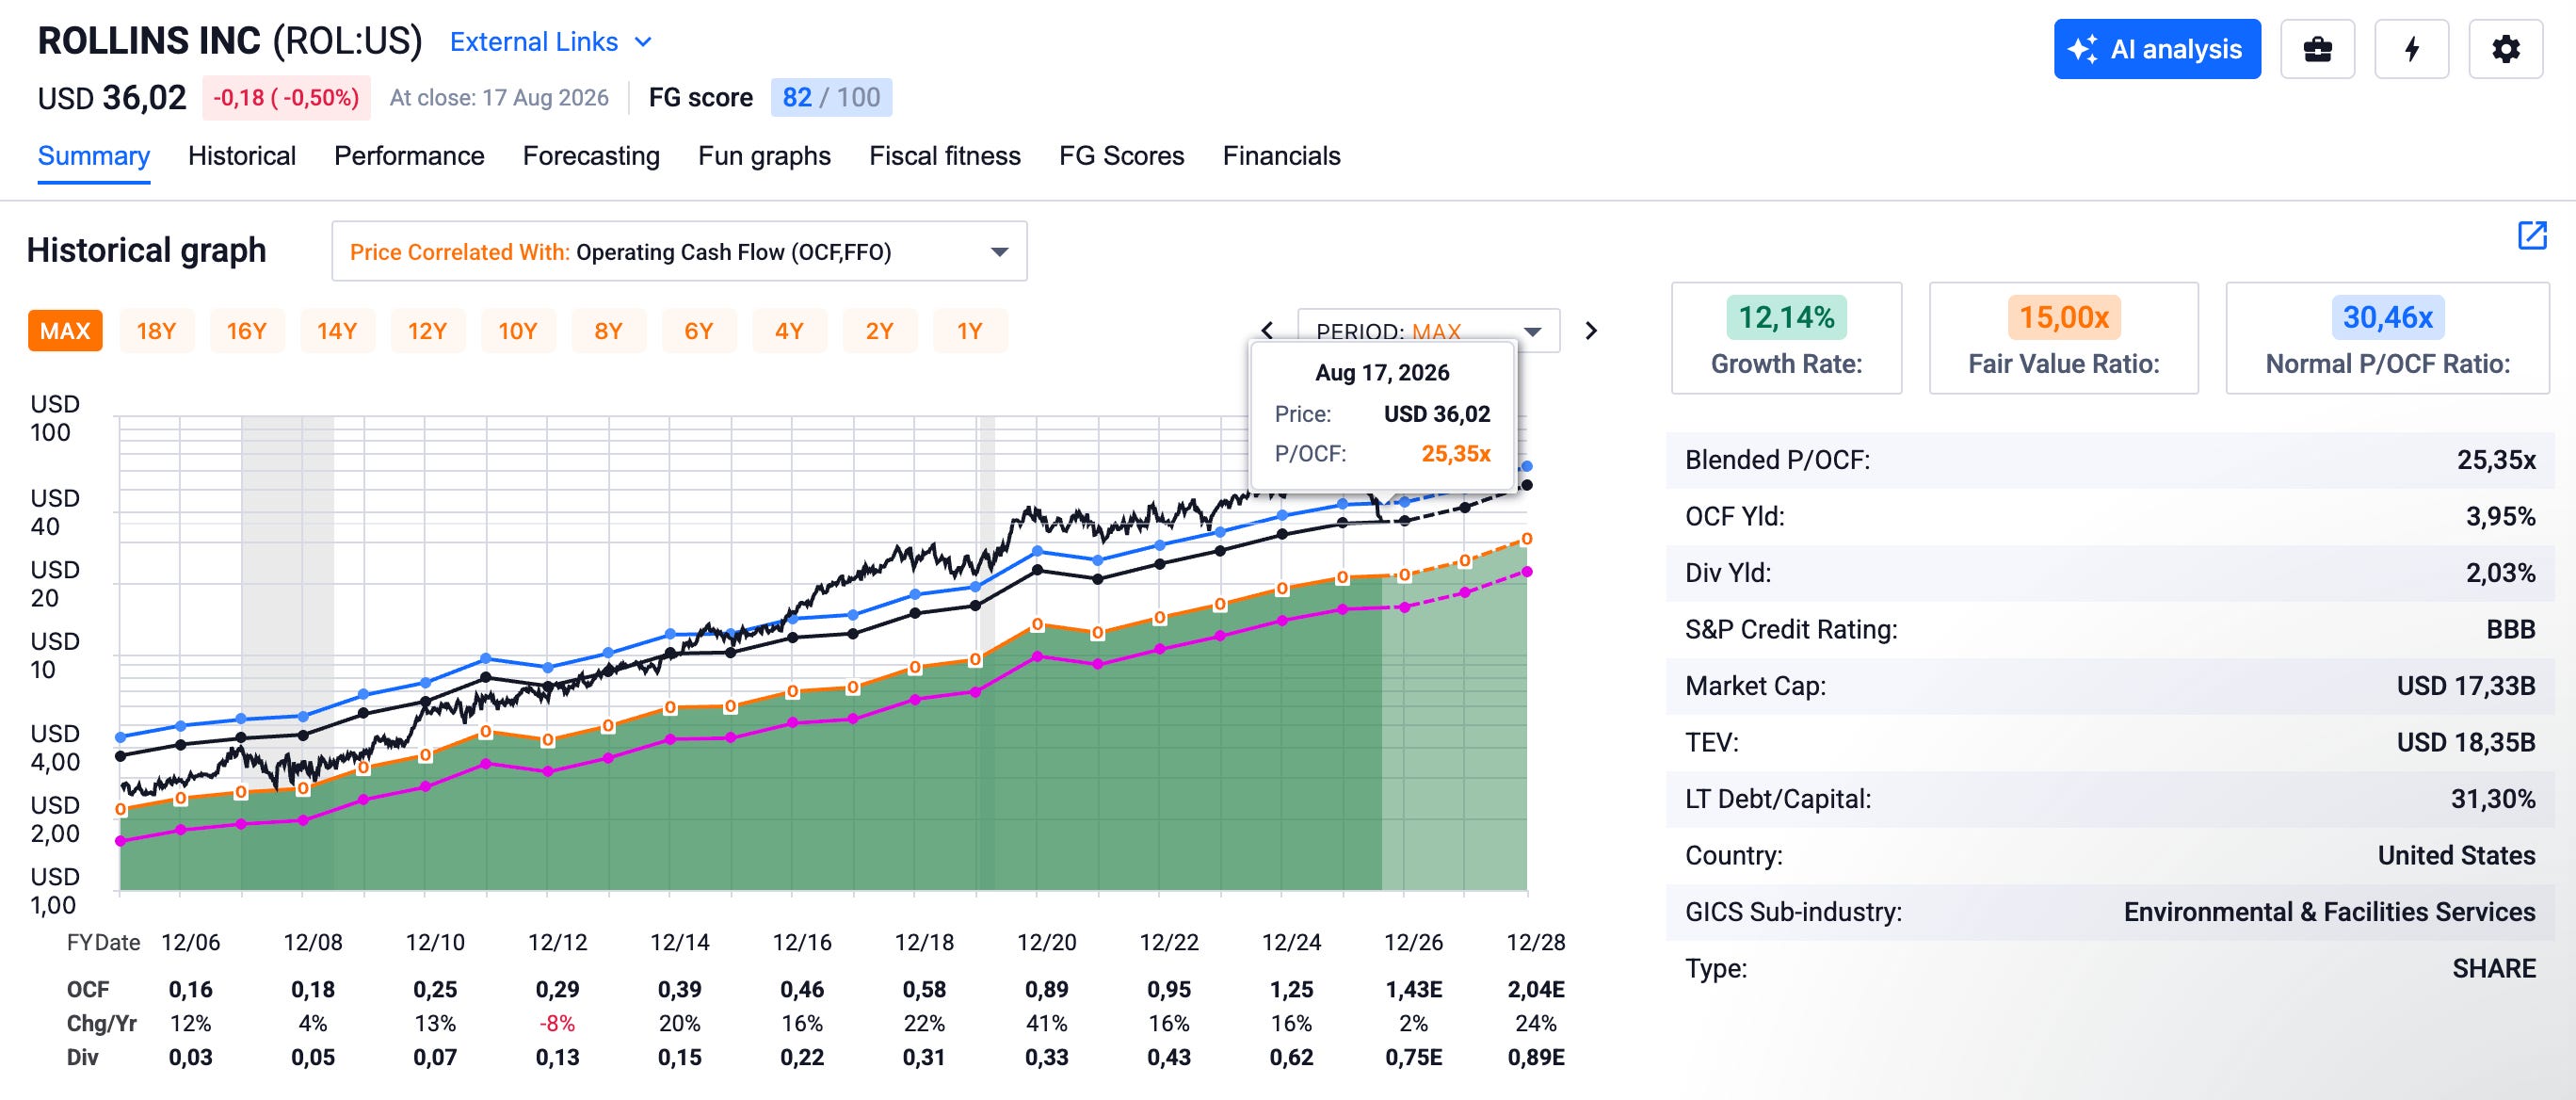Click the At close: 17 Aug 2026 text
Image resolution: width=2576 pixels, height=1100 pixels.
(x=499, y=98)
